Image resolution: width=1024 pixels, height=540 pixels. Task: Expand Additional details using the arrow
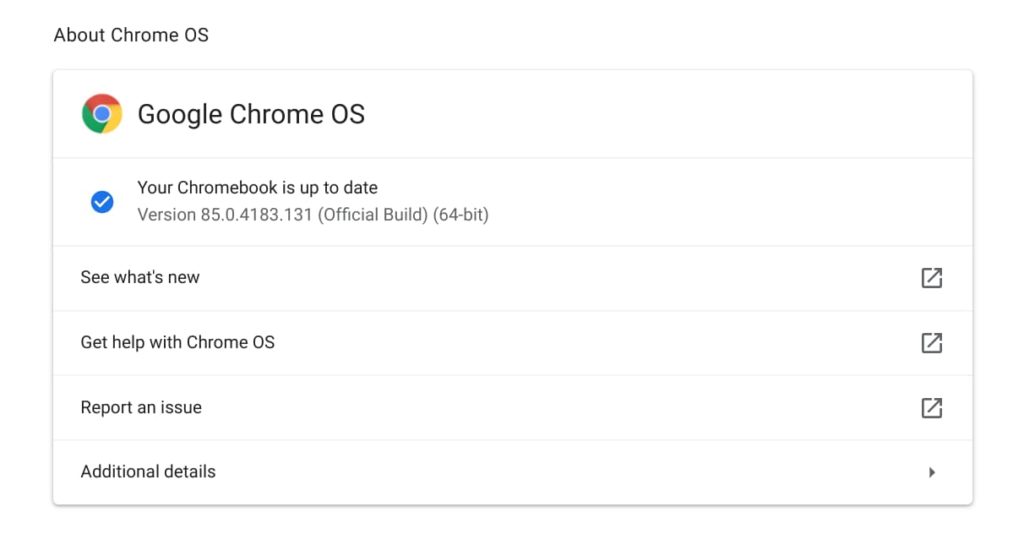932,472
